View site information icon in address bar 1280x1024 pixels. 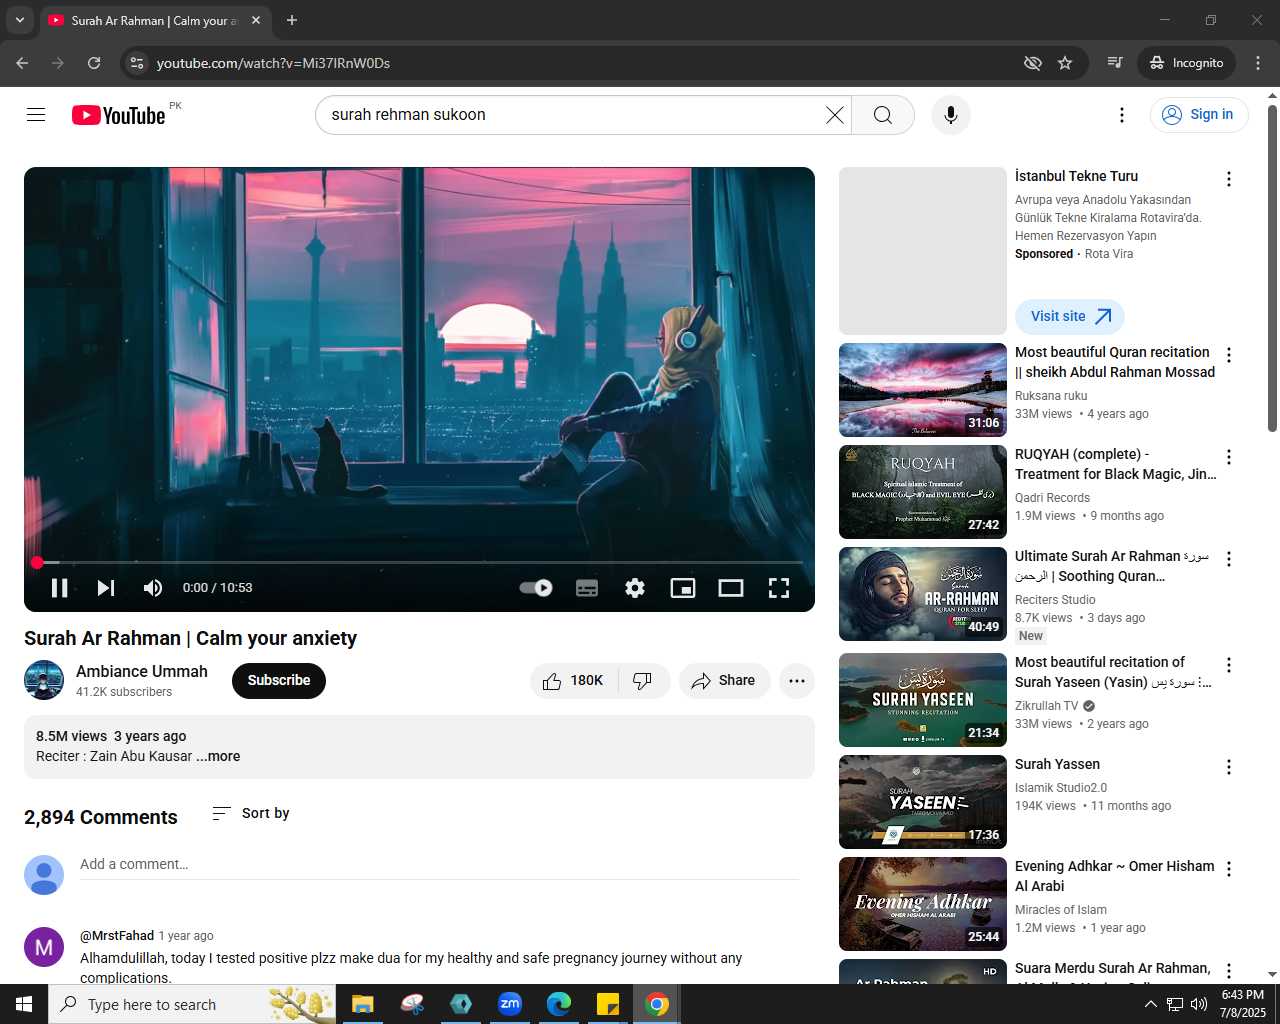coord(138,63)
